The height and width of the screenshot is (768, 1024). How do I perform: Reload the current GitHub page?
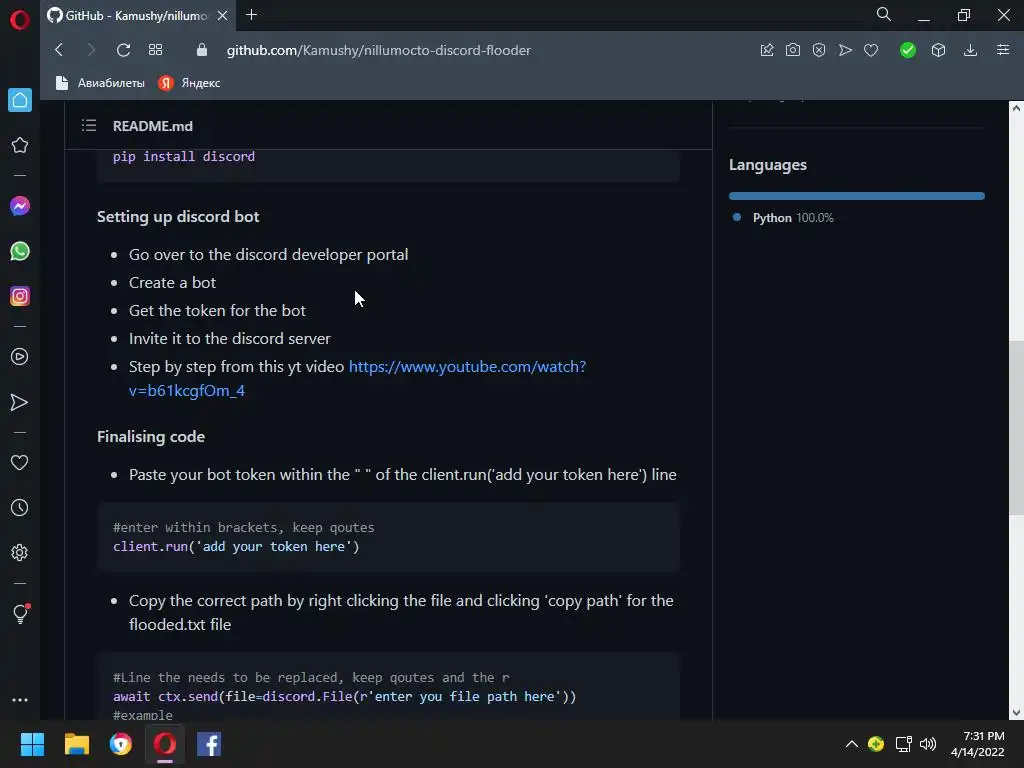(x=123, y=50)
